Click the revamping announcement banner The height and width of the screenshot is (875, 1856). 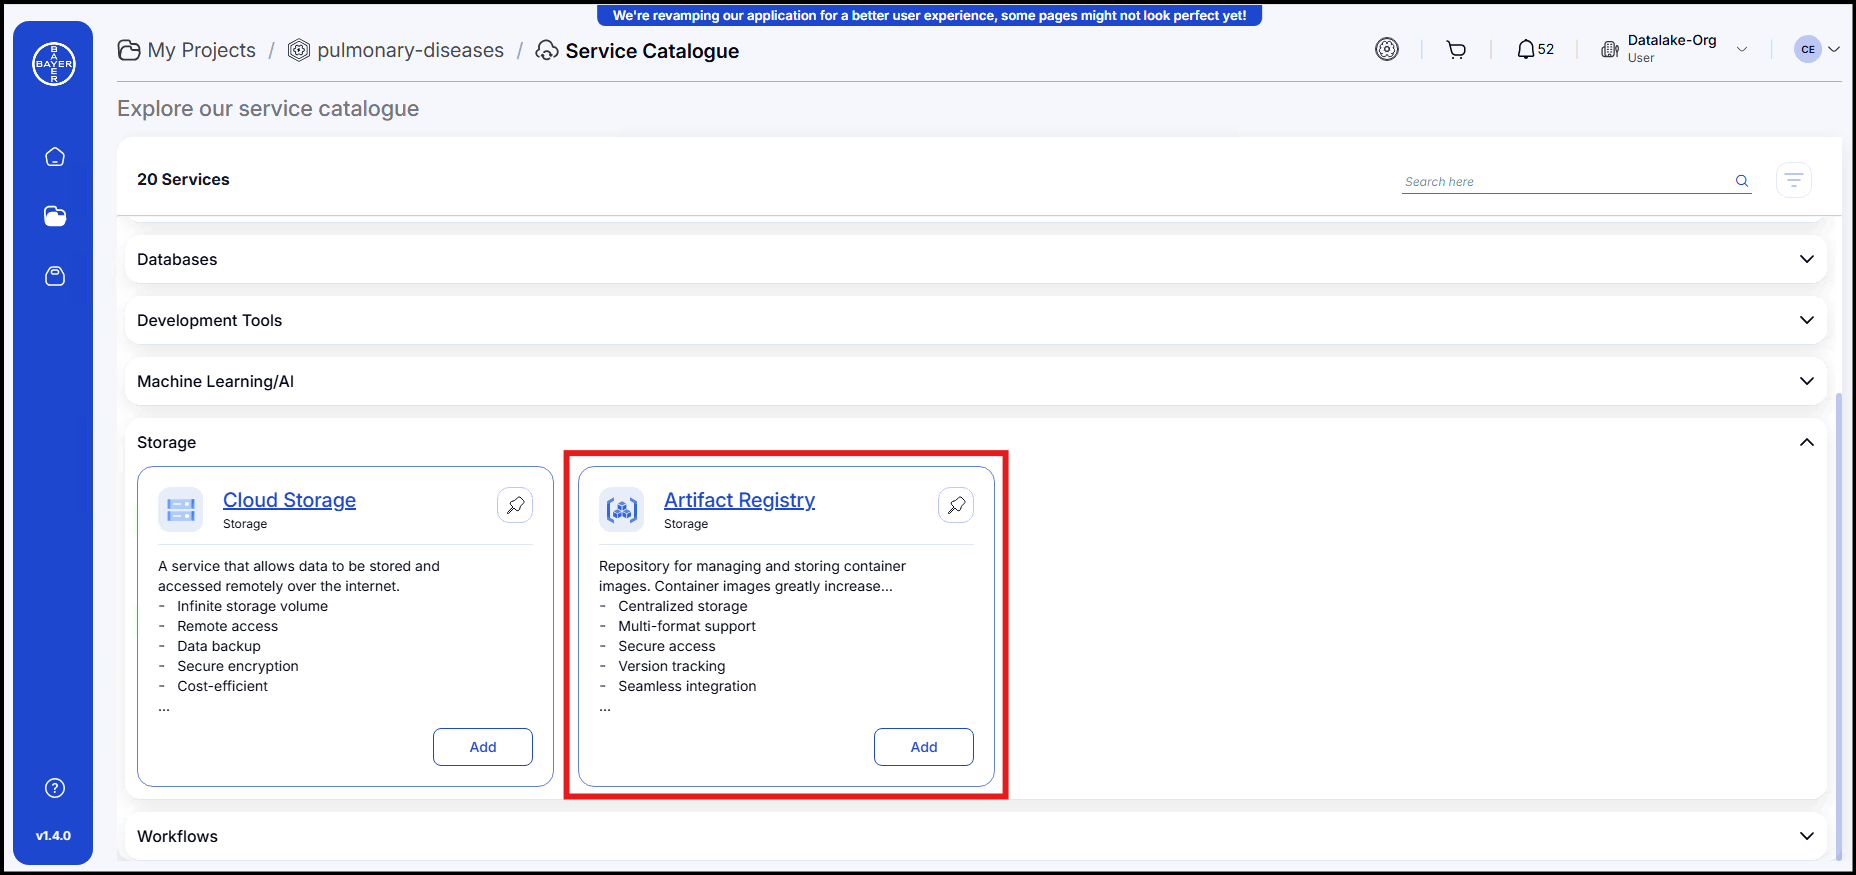click(x=929, y=15)
